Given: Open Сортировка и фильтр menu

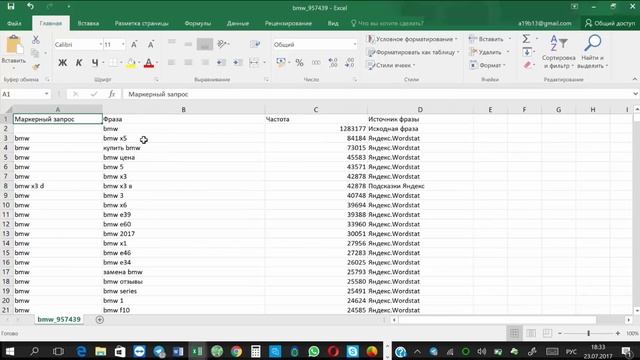Looking at the screenshot, I should 558,52.
